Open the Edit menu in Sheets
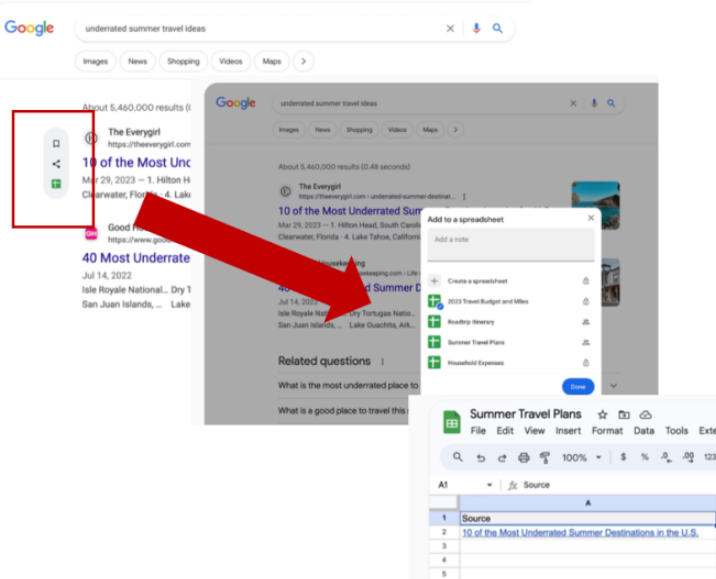The width and height of the screenshot is (716, 579). pos(505,431)
